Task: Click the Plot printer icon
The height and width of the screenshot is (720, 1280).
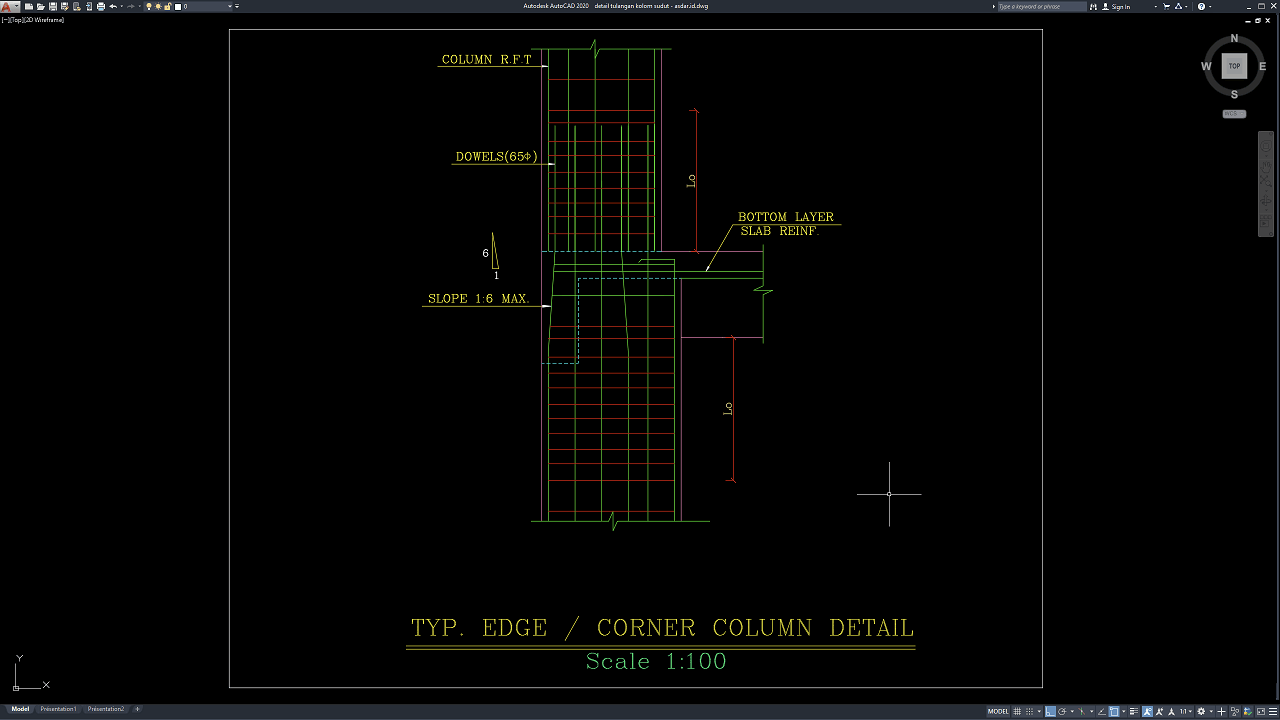Action: coord(100,6)
